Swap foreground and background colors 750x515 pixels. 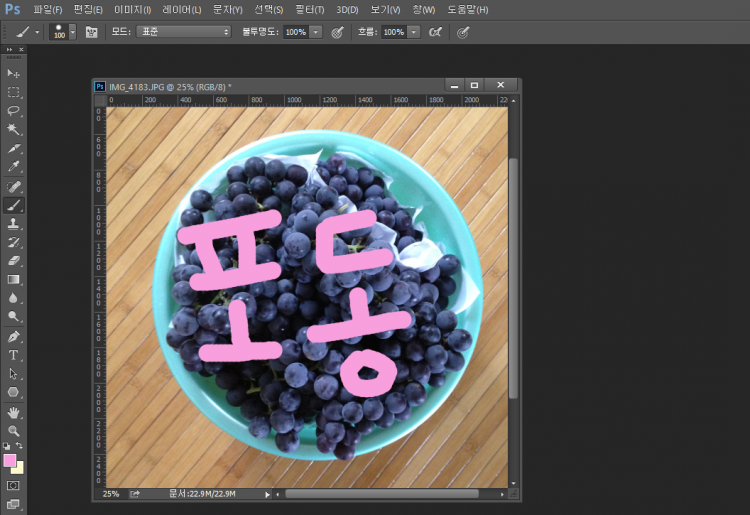coord(19,446)
